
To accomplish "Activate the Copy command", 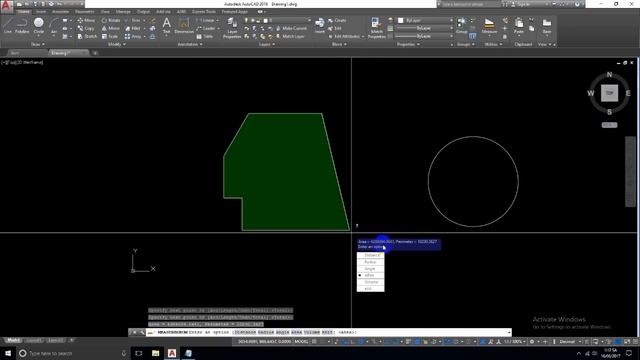I will [x=86, y=28].
